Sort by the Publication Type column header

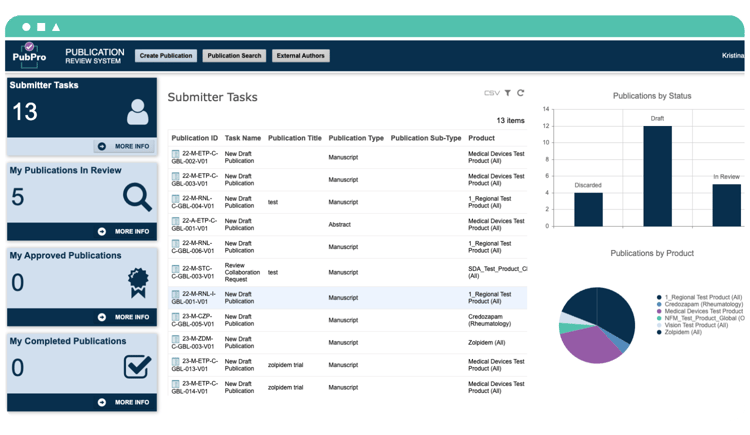point(356,138)
